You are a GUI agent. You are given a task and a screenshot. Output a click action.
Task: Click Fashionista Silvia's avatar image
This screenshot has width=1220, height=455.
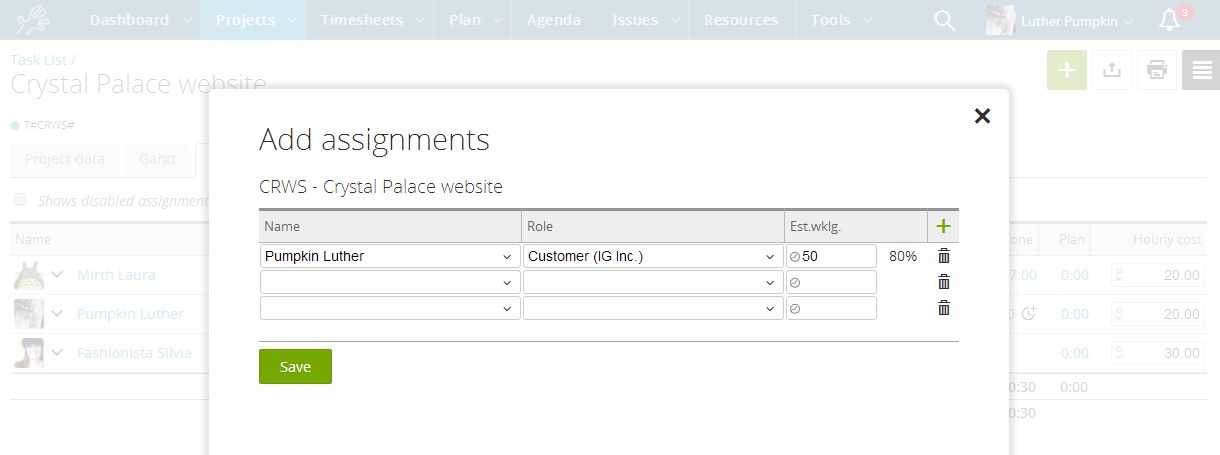pos(29,353)
